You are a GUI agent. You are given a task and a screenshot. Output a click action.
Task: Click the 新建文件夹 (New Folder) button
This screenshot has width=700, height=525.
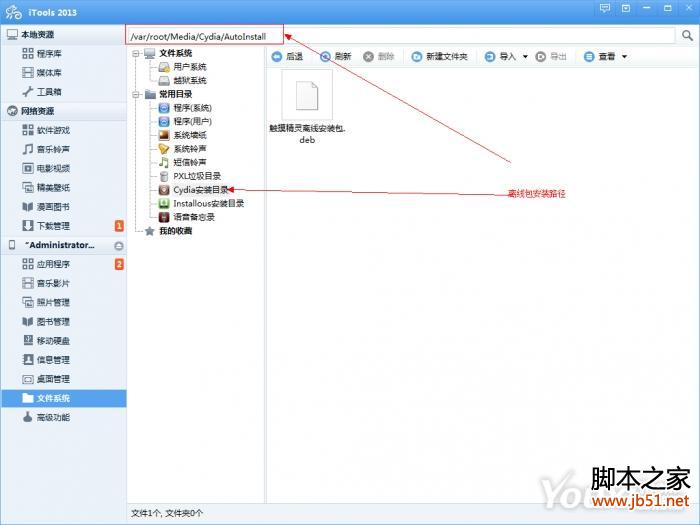coord(439,57)
